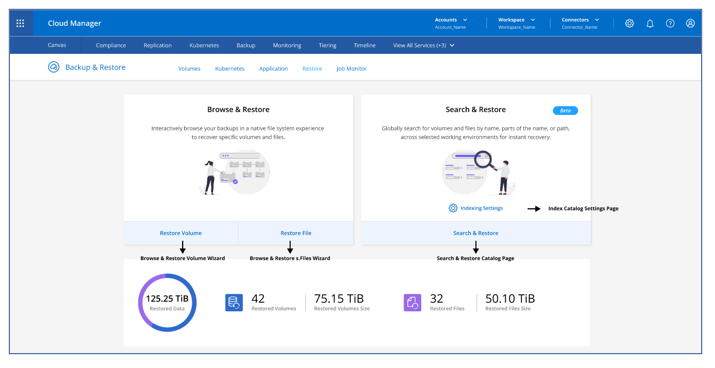Expand the Accounts dropdown
The width and height of the screenshot is (715, 368).
[451, 23]
